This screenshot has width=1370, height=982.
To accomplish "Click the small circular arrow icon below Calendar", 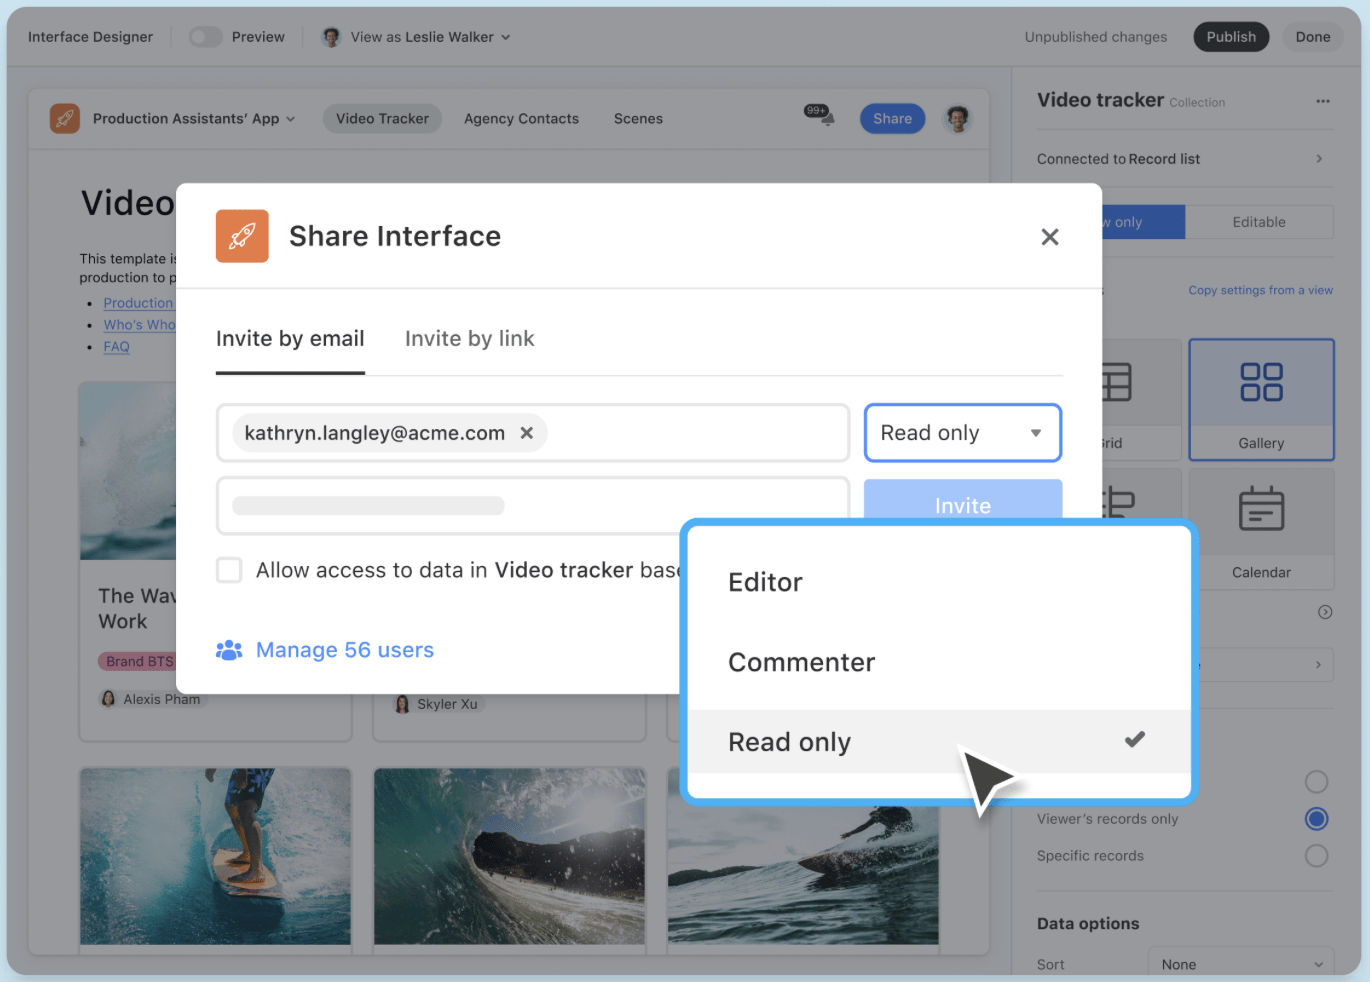I will (x=1325, y=612).
